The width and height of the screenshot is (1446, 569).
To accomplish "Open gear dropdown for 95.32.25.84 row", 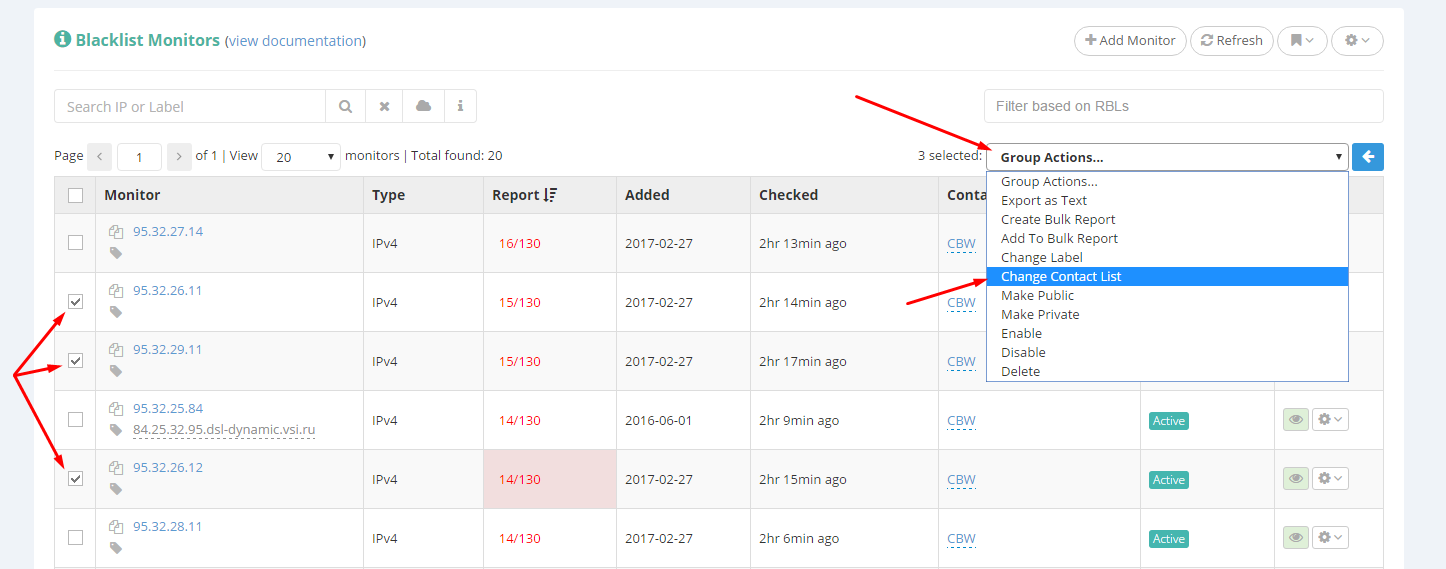I will (1330, 420).
